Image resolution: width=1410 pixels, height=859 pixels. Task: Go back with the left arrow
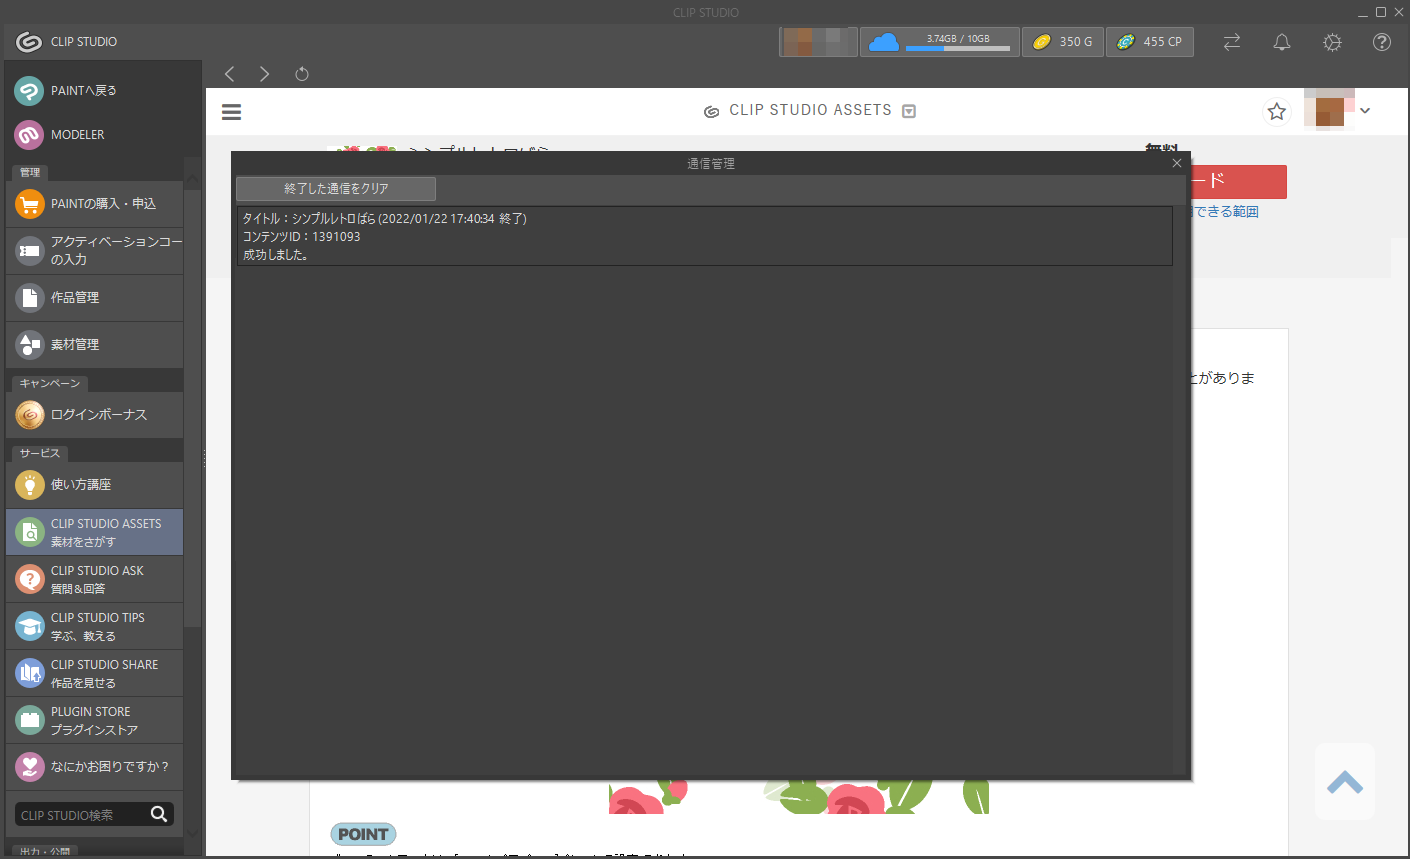pyautogui.click(x=230, y=74)
